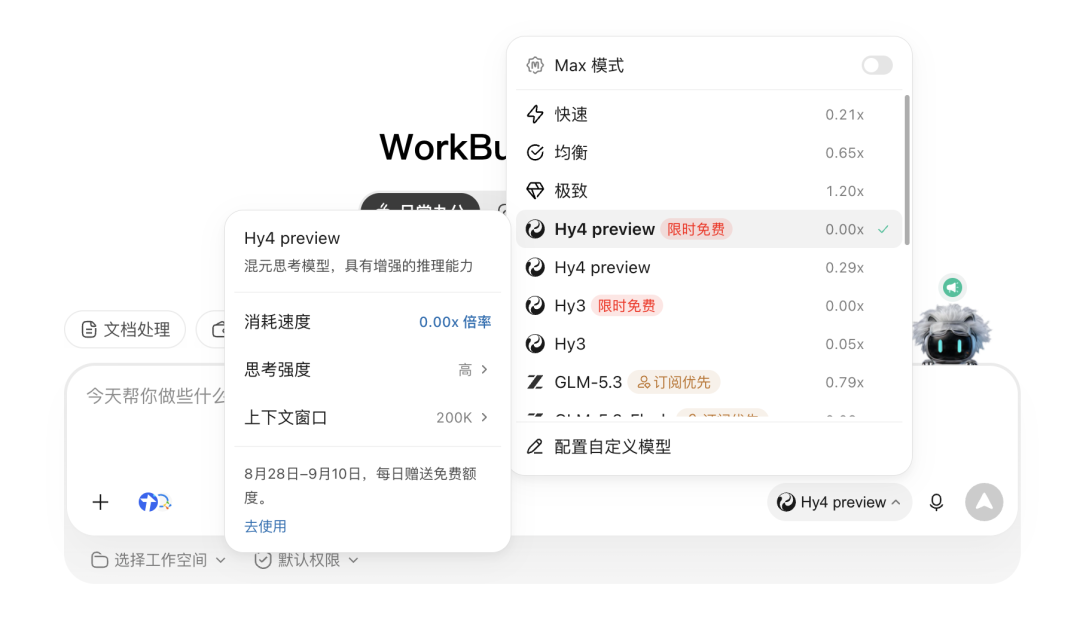Select the 极致 diamond mode
This screenshot has width=1080, height=618.
[708, 191]
